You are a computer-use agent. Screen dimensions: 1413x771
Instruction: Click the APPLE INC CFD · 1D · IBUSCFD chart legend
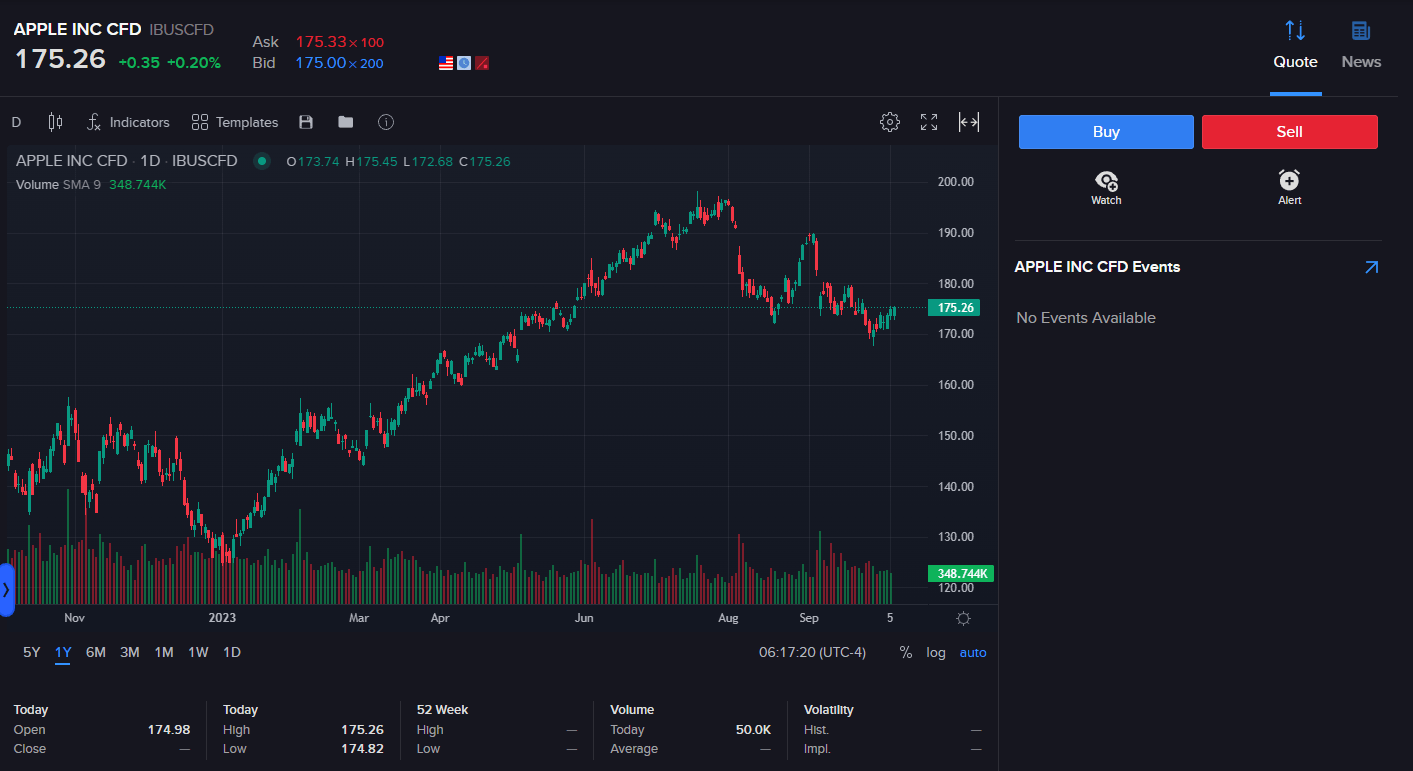127,161
